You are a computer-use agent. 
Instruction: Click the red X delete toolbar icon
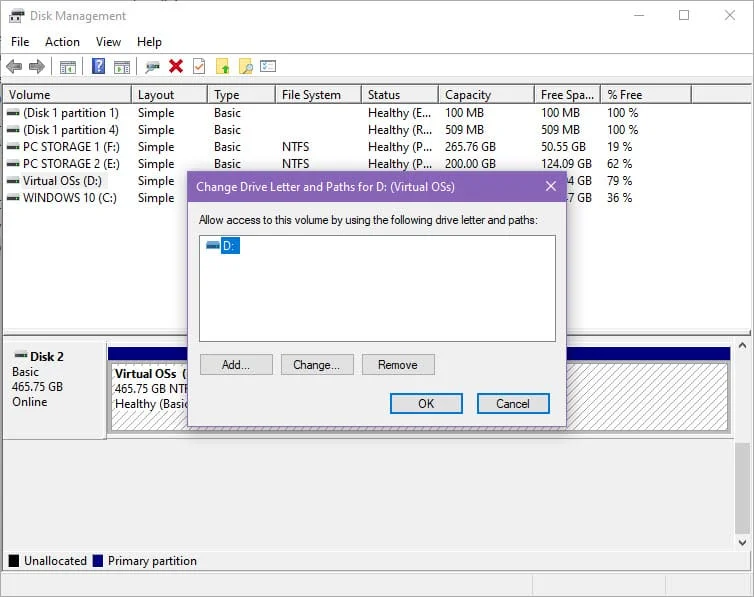(x=176, y=66)
